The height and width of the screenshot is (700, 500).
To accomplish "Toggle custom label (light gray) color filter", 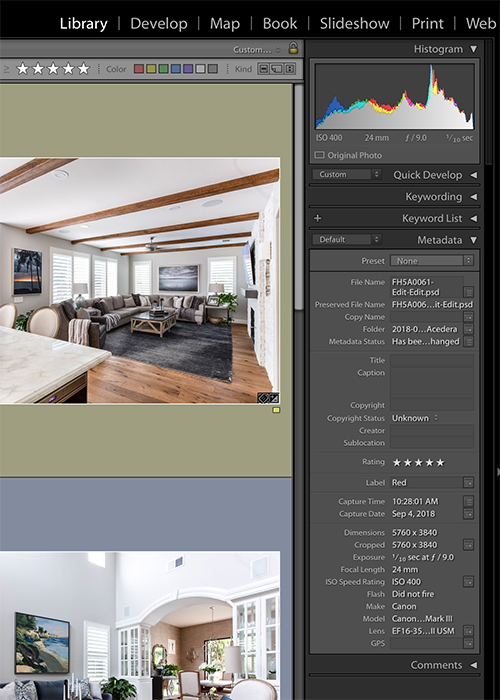I will click(x=200, y=69).
